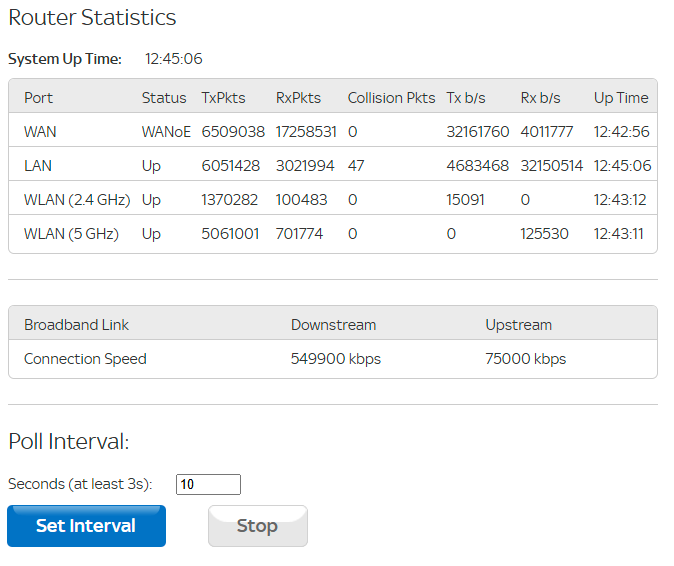The height and width of the screenshot is (566, 674).
Task: Click the WANoE status value
Action: pos(166,132)
